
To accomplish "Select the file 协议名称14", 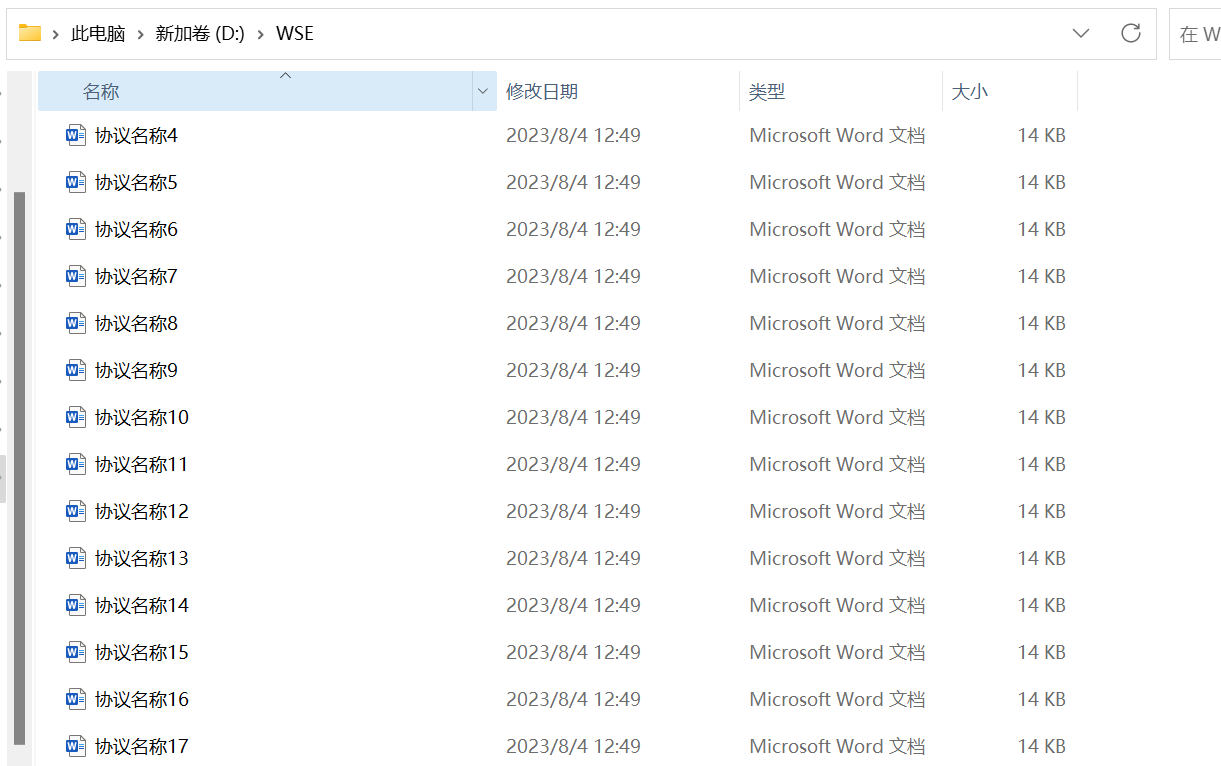I will tap(142, 605).
